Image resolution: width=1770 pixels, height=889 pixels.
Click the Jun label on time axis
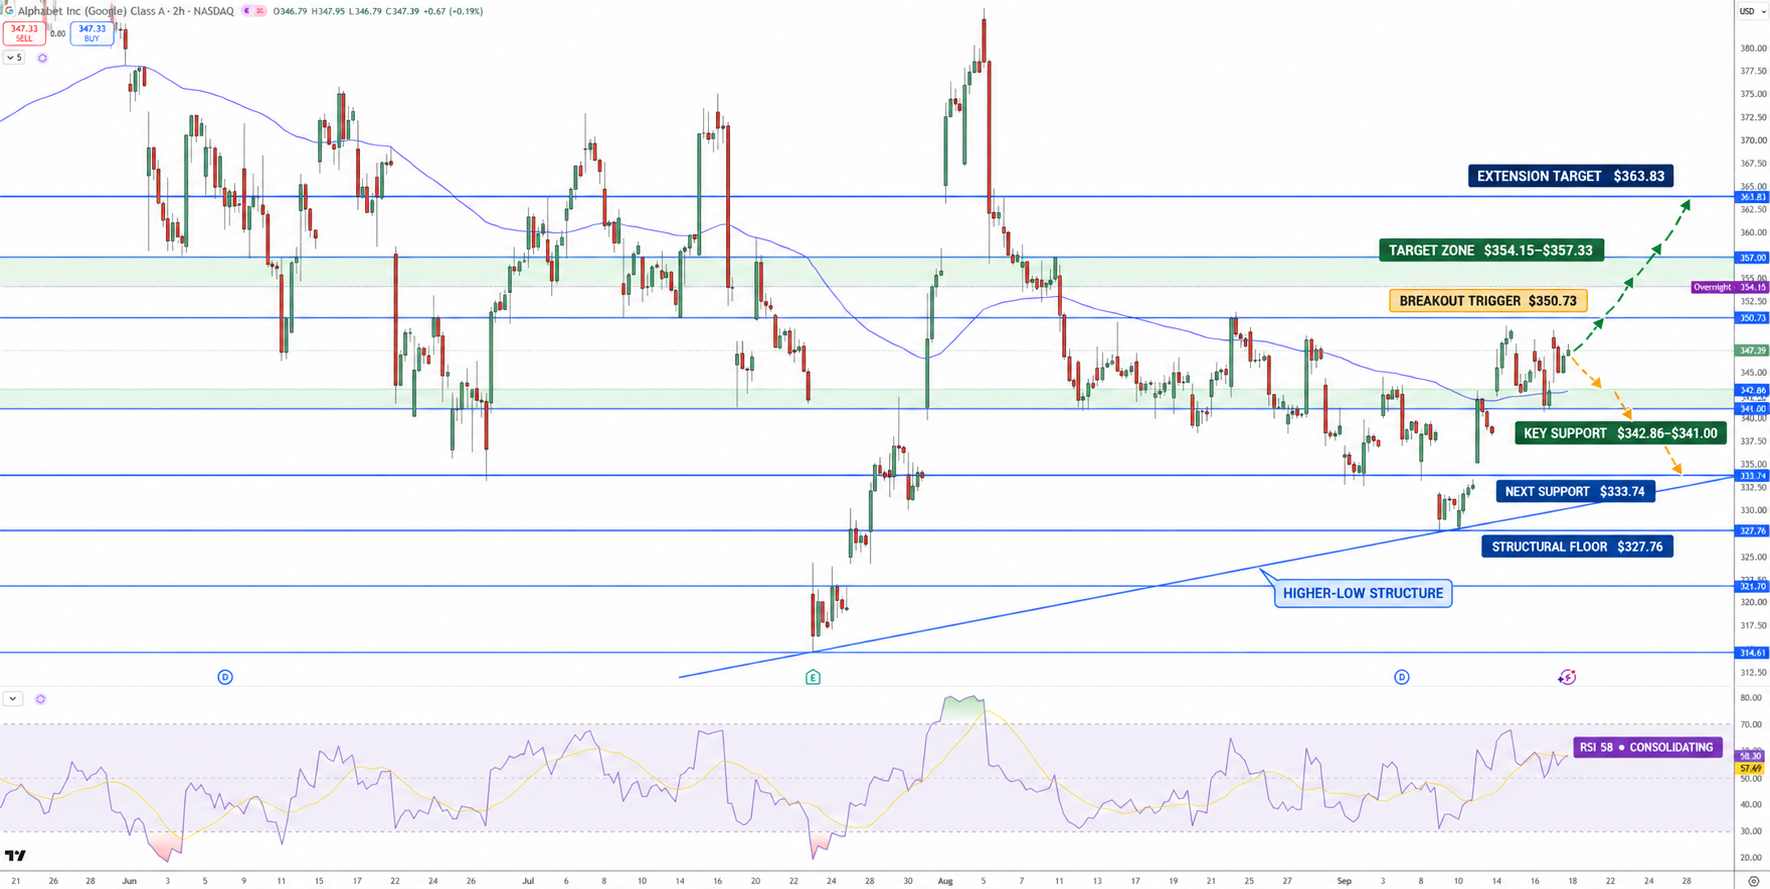pos(129,881)
